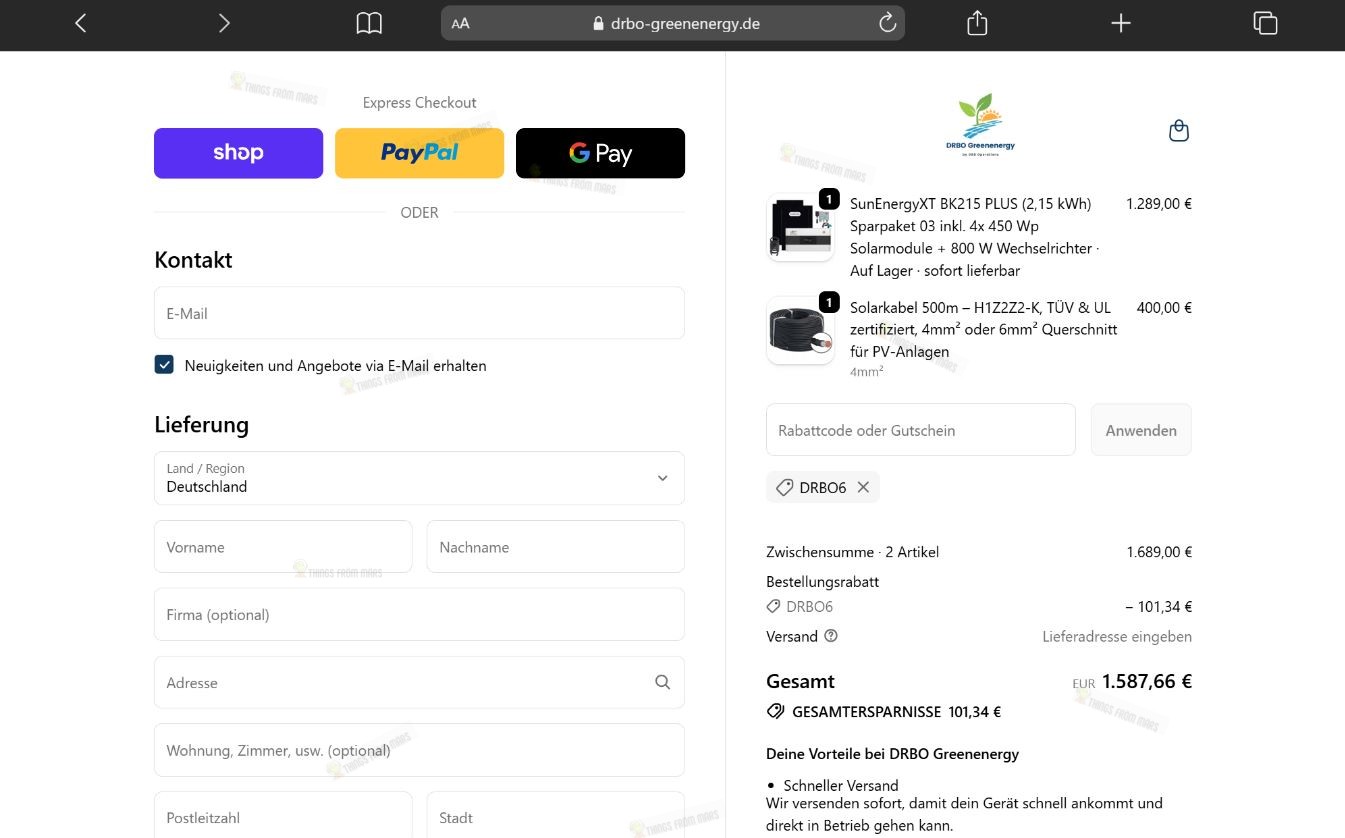Focus the Rabattcode oder Gutschein field
Screen dimensions: 1345x838
pos(920,430)
